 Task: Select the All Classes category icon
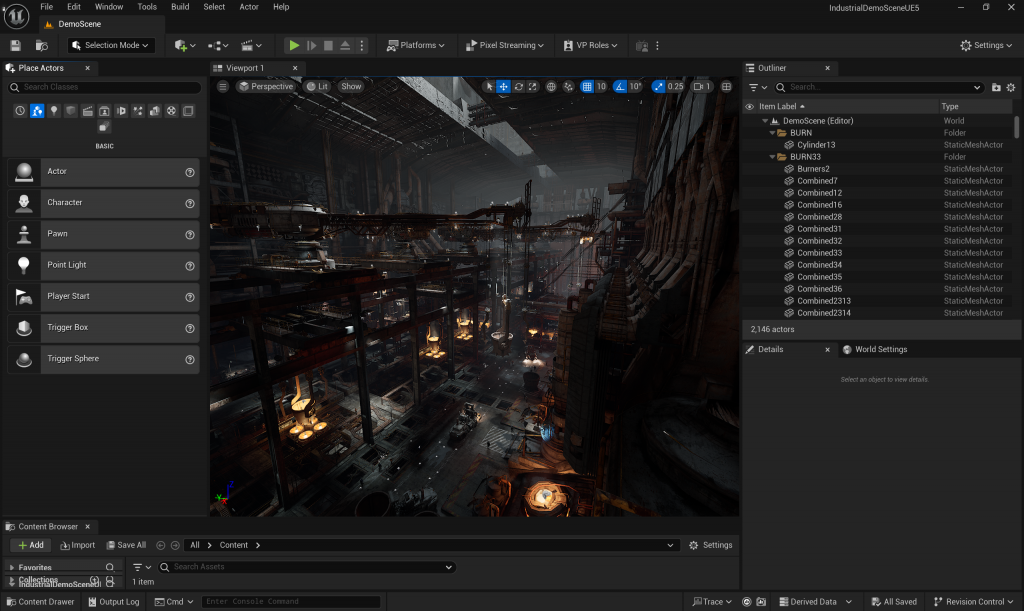click(104, 127)
